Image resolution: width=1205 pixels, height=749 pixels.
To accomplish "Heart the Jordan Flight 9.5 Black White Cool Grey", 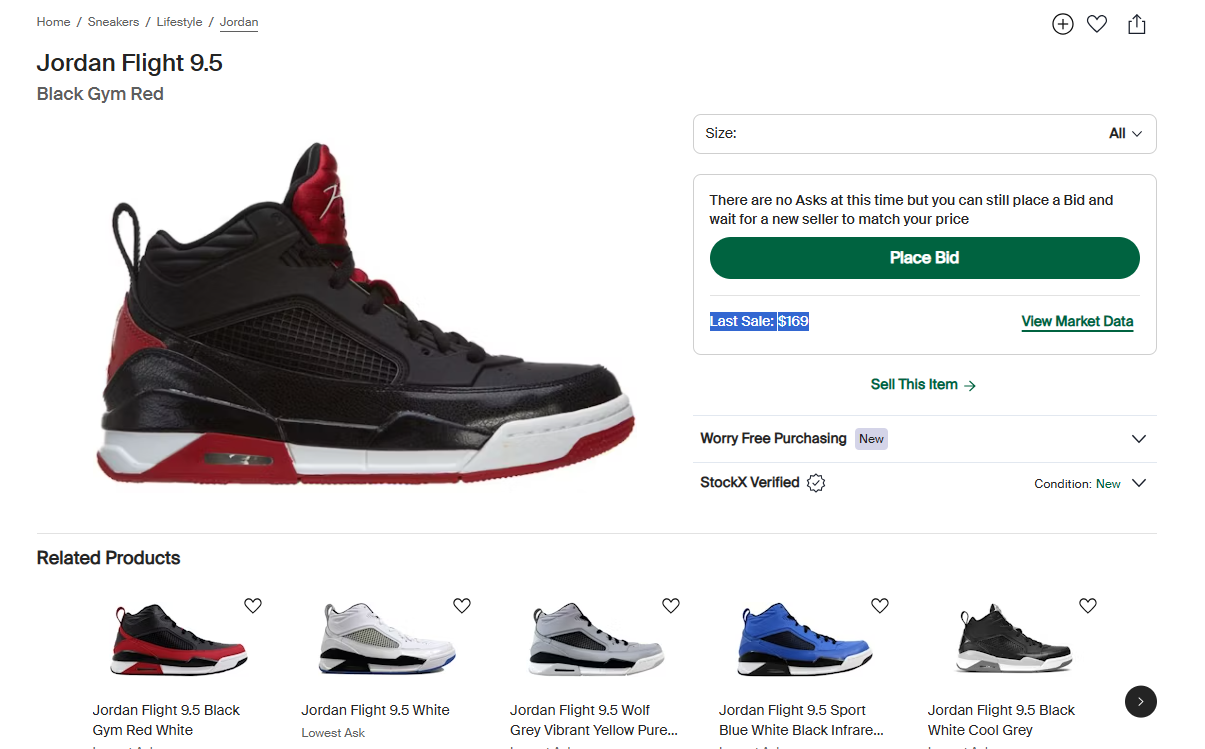I will point(1088,605).
